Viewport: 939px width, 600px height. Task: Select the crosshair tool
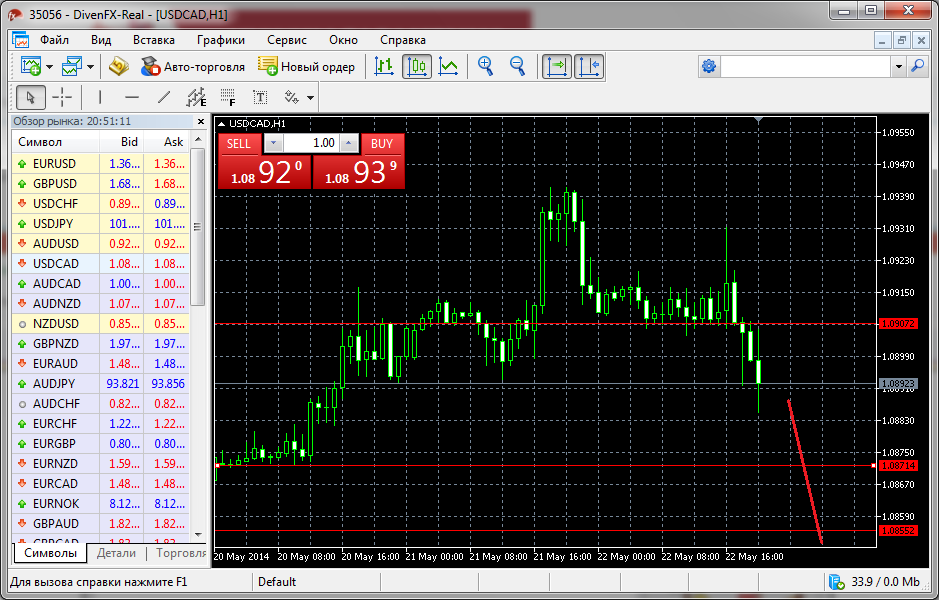click(x=62, y=97)
